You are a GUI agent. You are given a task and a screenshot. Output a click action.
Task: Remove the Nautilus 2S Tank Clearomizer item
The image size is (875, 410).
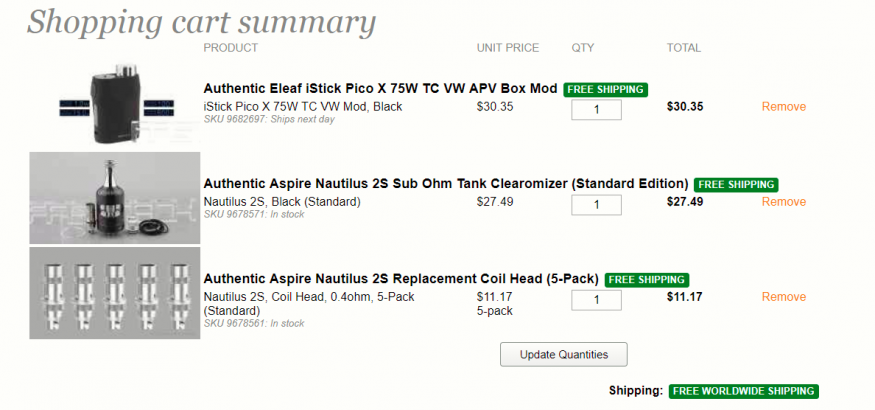pos(783,201)
